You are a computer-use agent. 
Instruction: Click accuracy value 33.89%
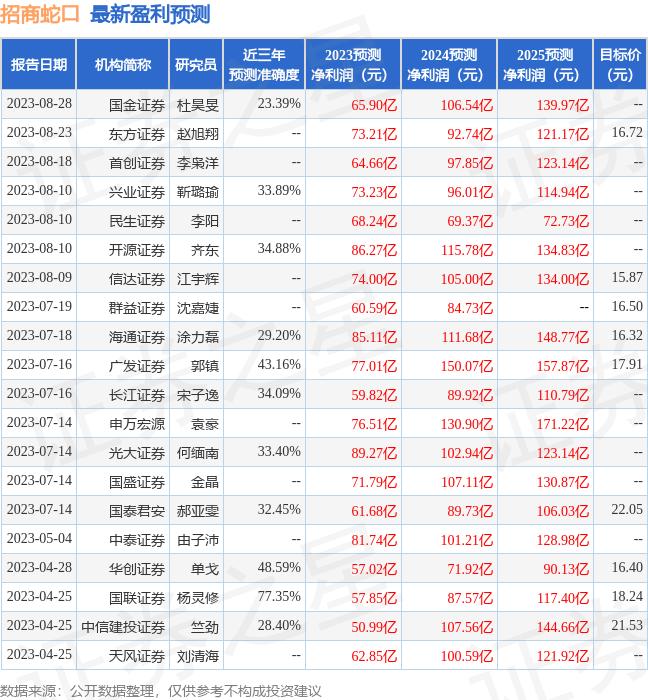click(279, 191)
